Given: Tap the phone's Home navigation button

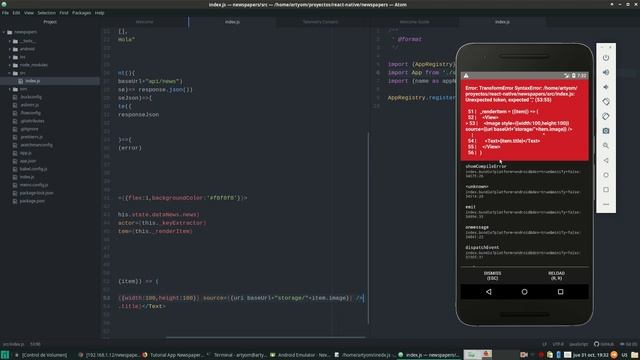Looking at the screenshot, I should pyautogui.click(x=524, y=292).
